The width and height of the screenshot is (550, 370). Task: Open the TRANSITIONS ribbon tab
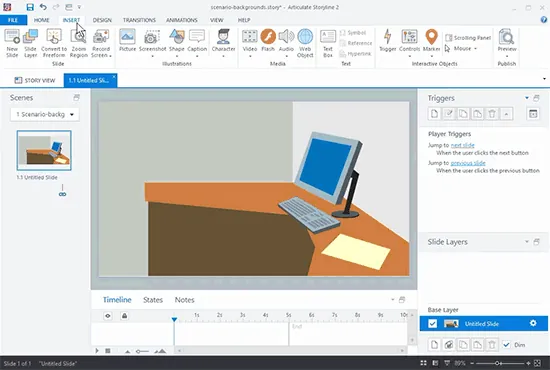pyautogui.click(x=139, y=20)
